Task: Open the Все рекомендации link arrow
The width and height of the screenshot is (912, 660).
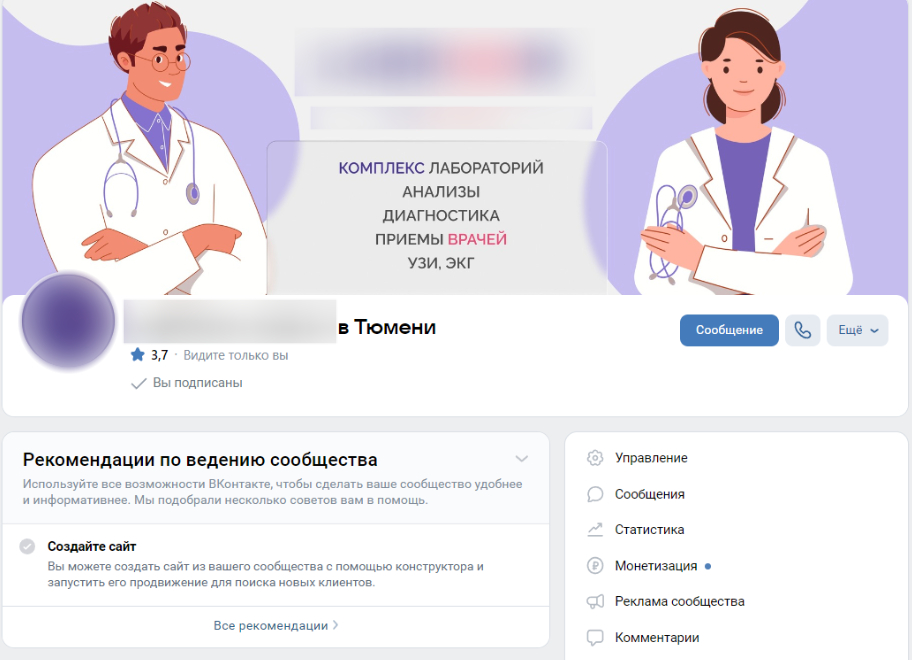Action: point(336,625)
